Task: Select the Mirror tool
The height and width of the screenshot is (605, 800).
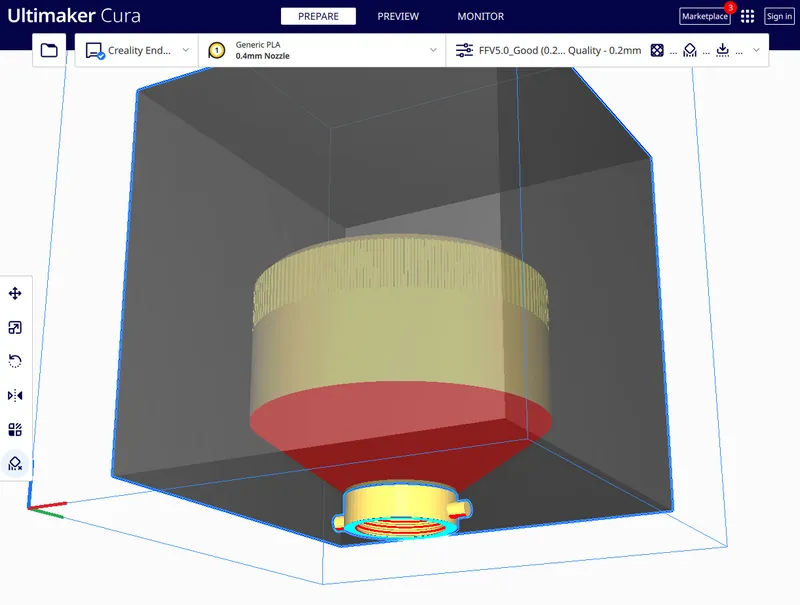Action: 15,395
